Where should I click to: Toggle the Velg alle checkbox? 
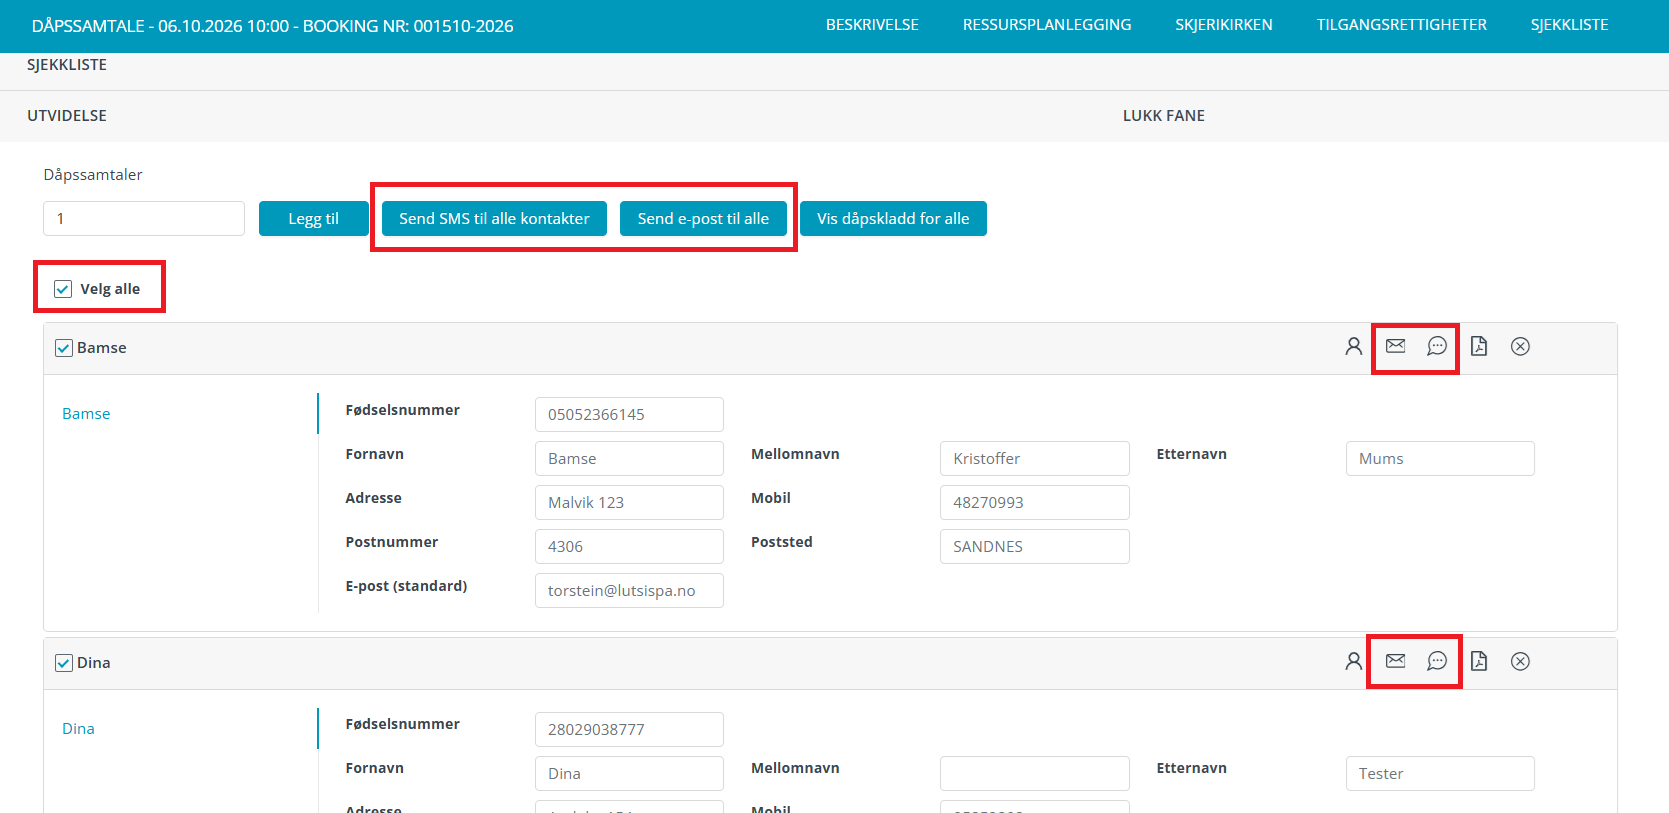pyautogui.click(x=63, y=289)
